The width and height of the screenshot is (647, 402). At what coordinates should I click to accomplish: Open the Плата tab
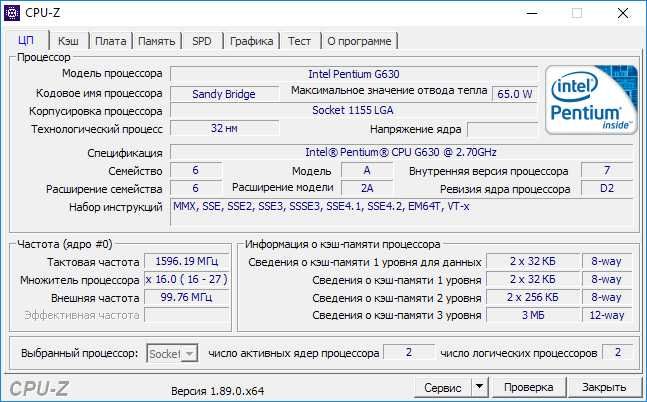pos(111,41)
